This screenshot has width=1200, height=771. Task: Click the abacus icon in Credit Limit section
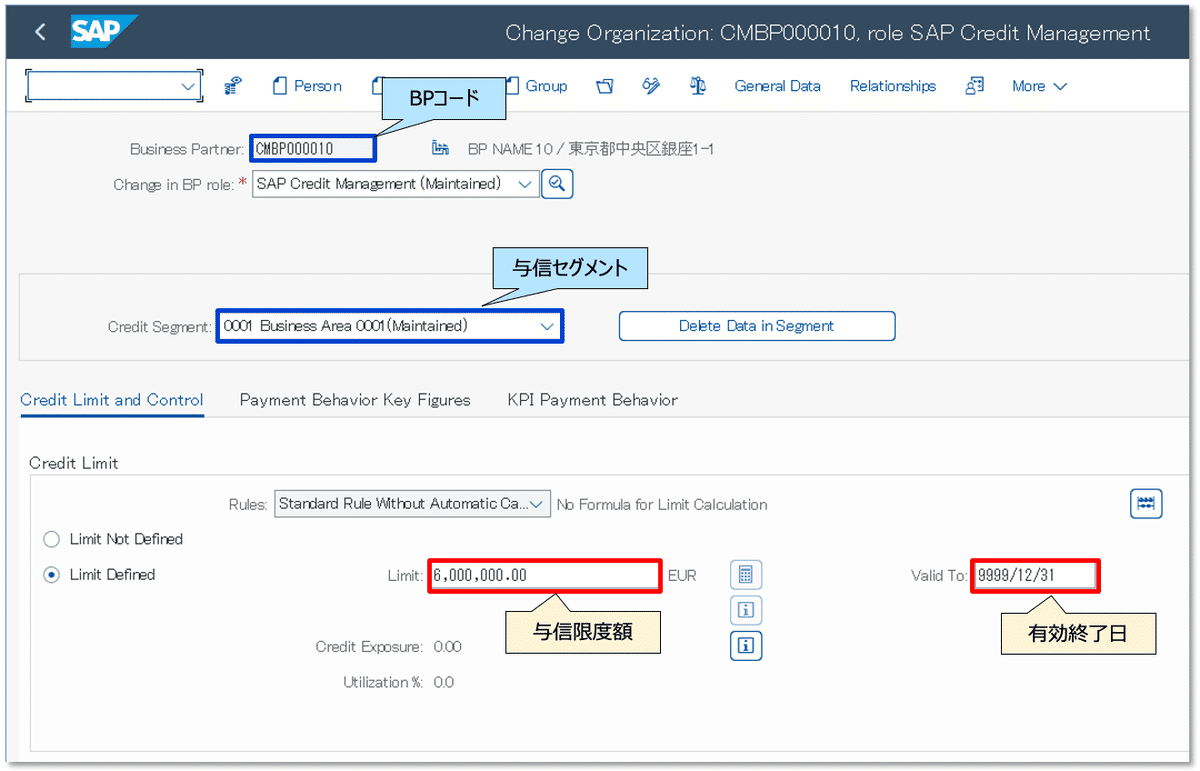pyautogui.click(x=1146, y=503)
